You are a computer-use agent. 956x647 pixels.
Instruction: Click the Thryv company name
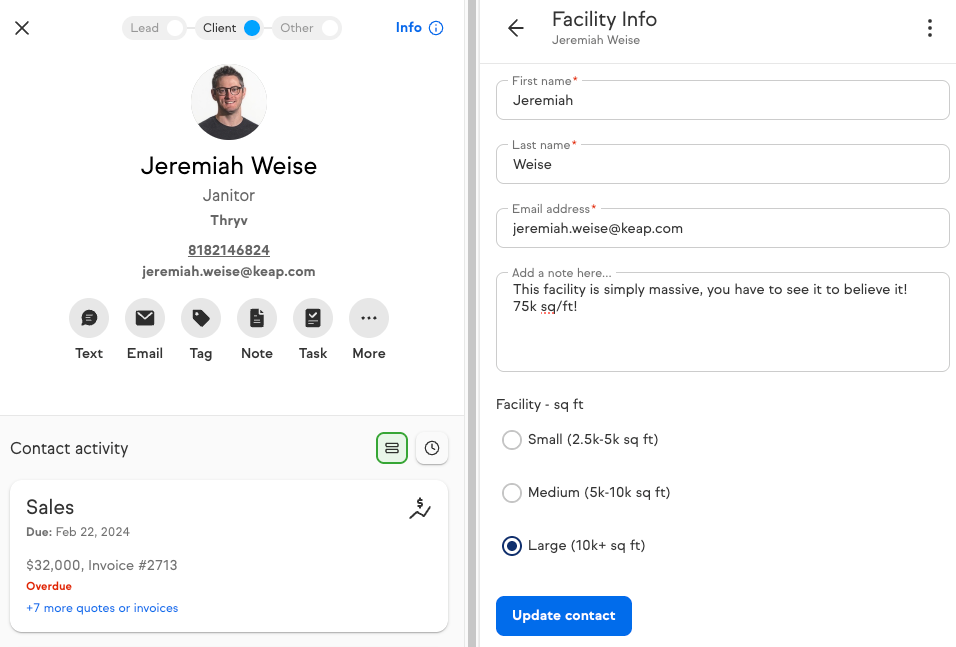click(x=229, y=220)
